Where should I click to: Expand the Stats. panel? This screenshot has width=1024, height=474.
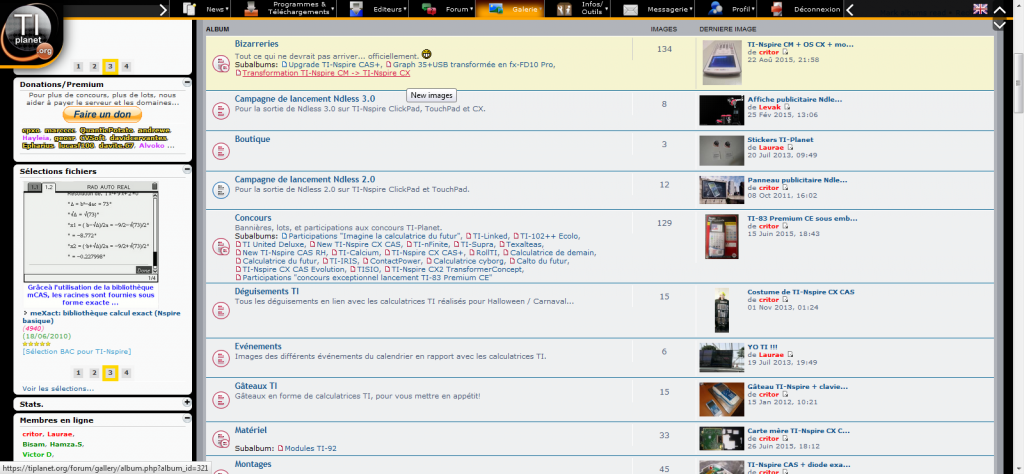187,403
